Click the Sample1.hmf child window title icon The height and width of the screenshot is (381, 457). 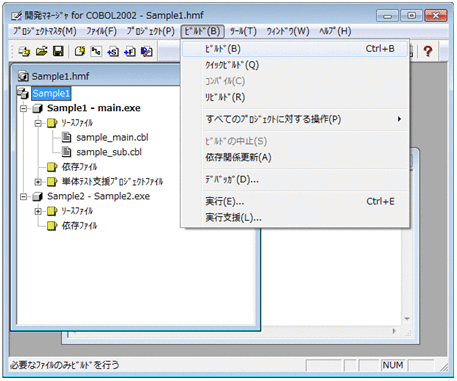click(23, 76)
